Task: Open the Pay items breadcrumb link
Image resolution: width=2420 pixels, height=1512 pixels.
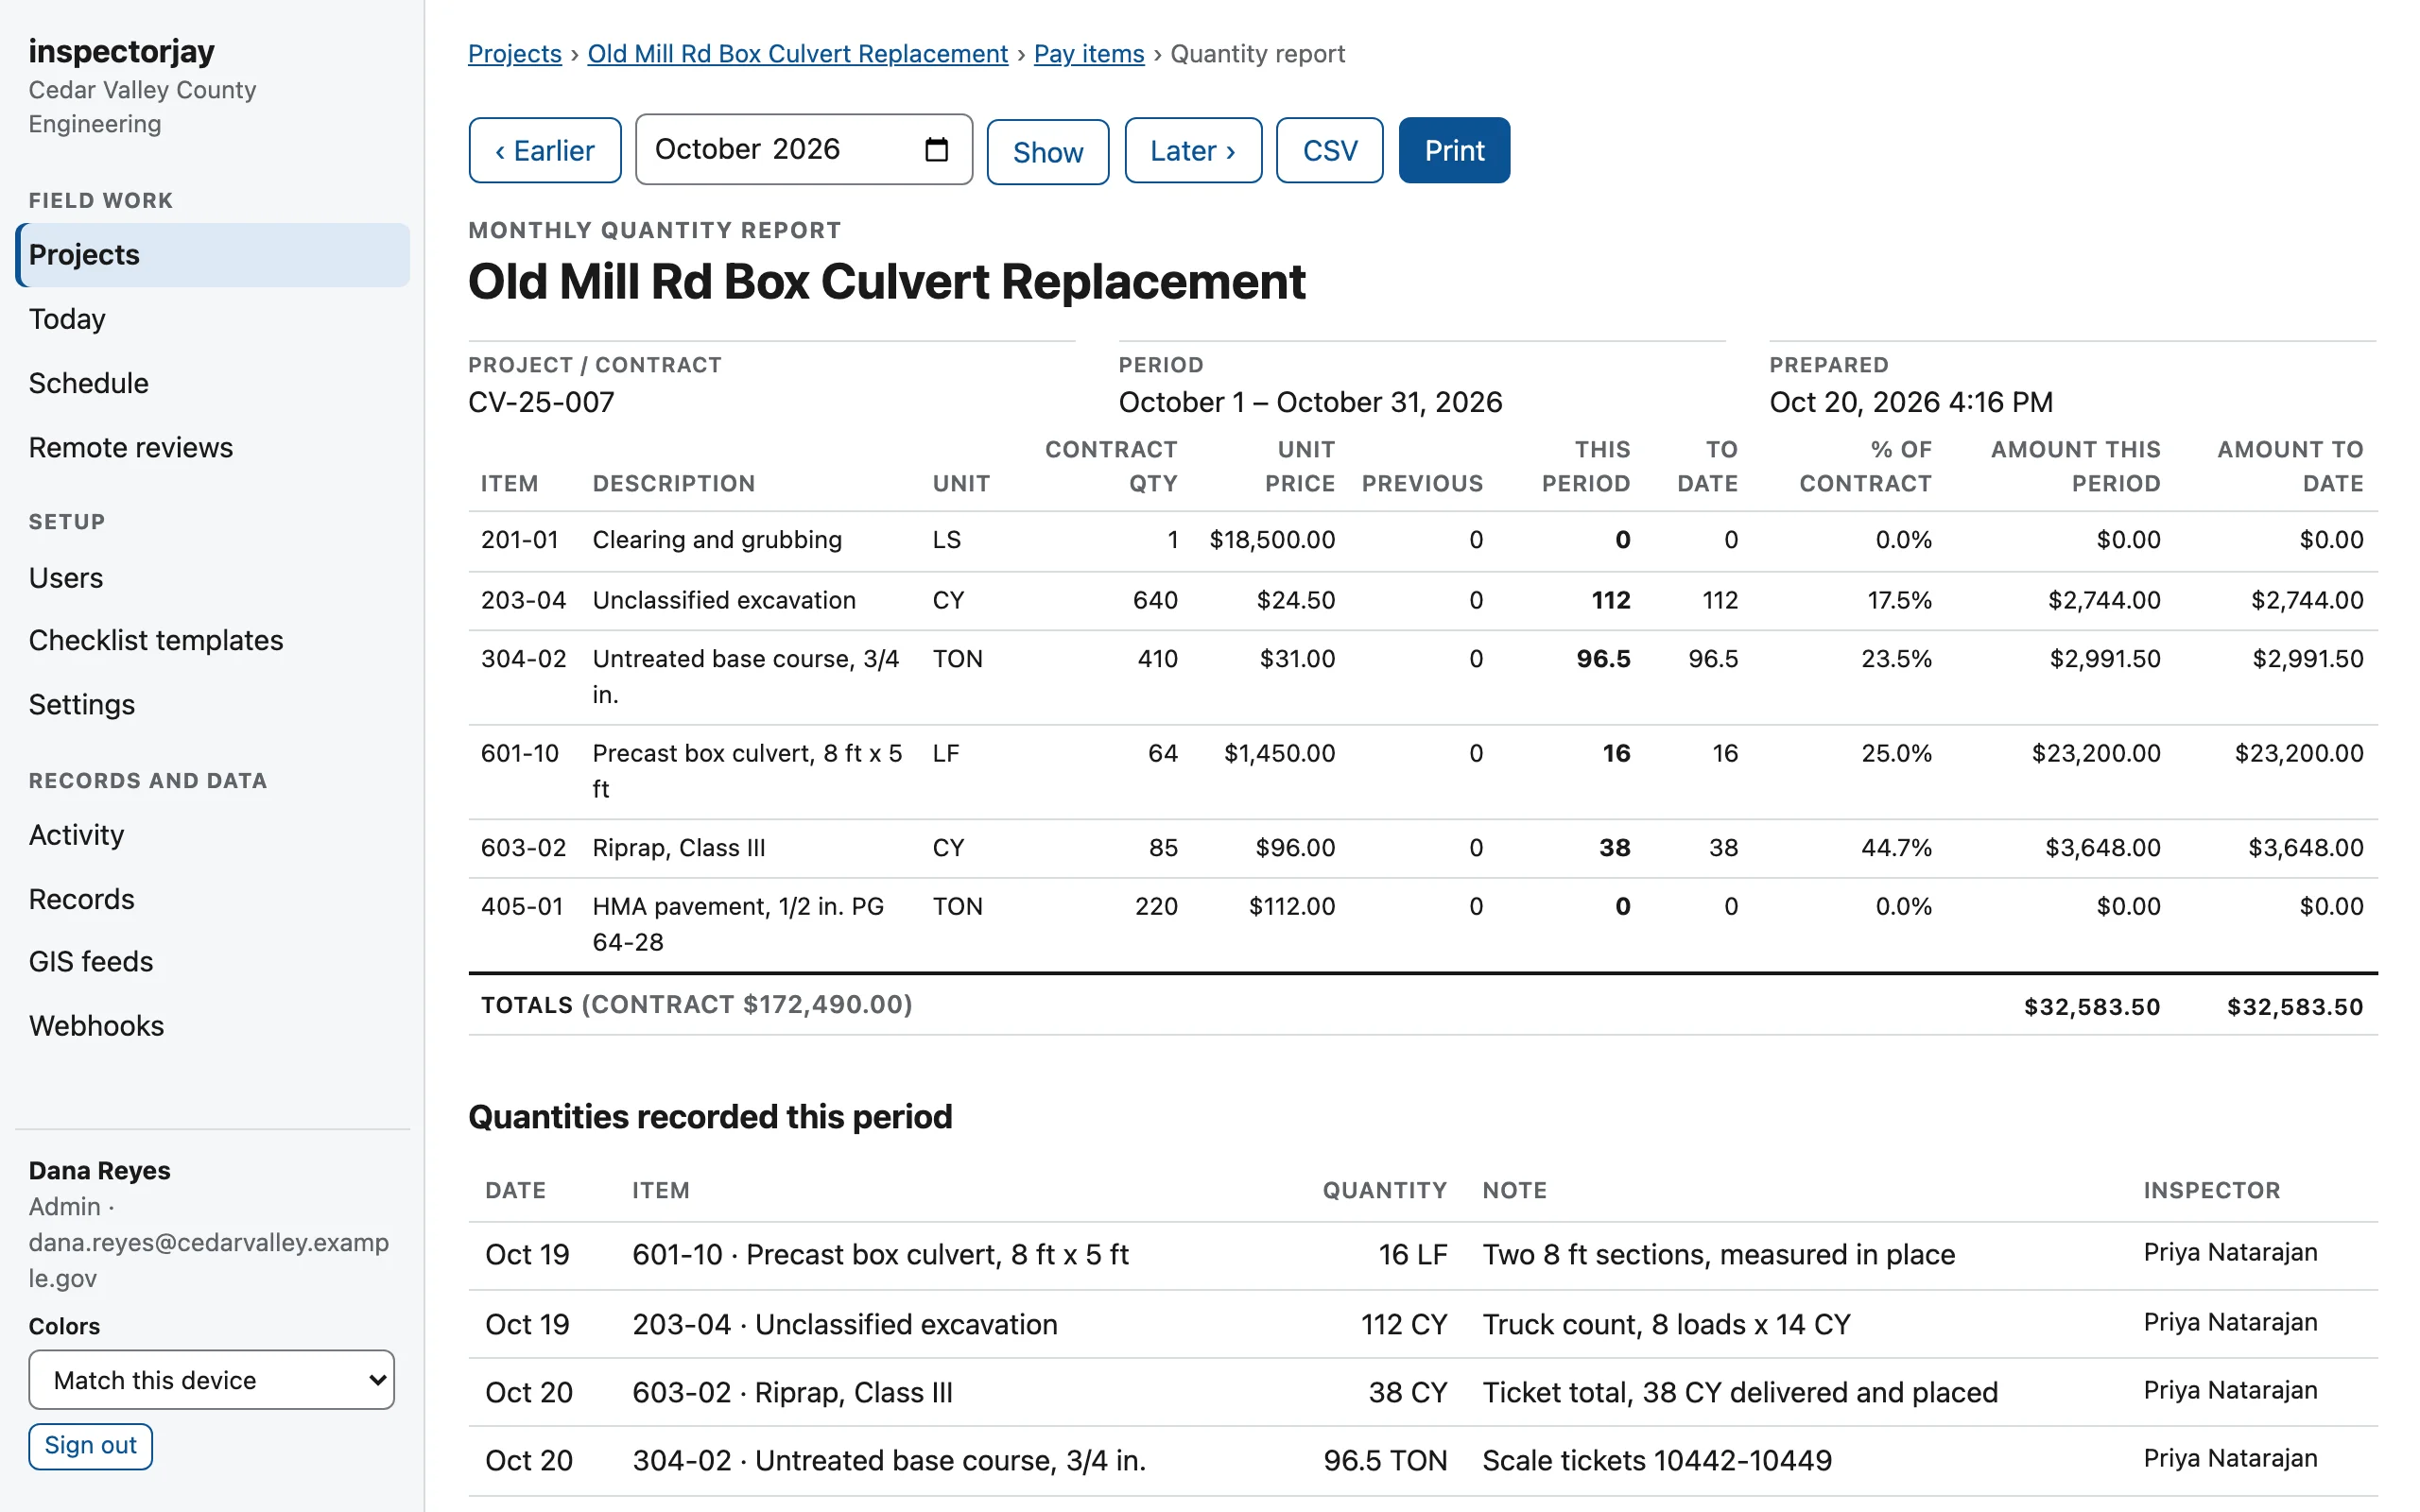Action: pos(1089,54)
